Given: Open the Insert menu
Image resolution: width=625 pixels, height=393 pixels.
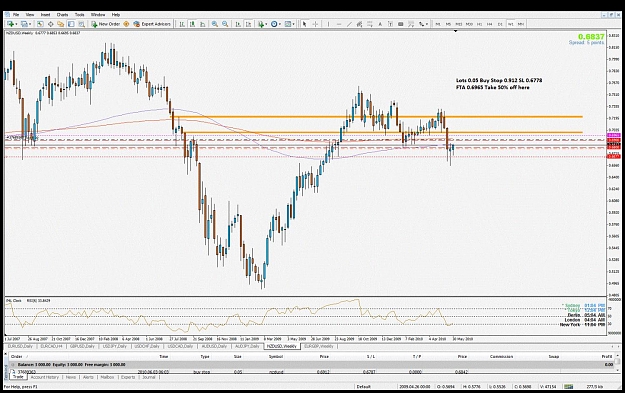Looking at the screenshot, I should click(45, 14).
